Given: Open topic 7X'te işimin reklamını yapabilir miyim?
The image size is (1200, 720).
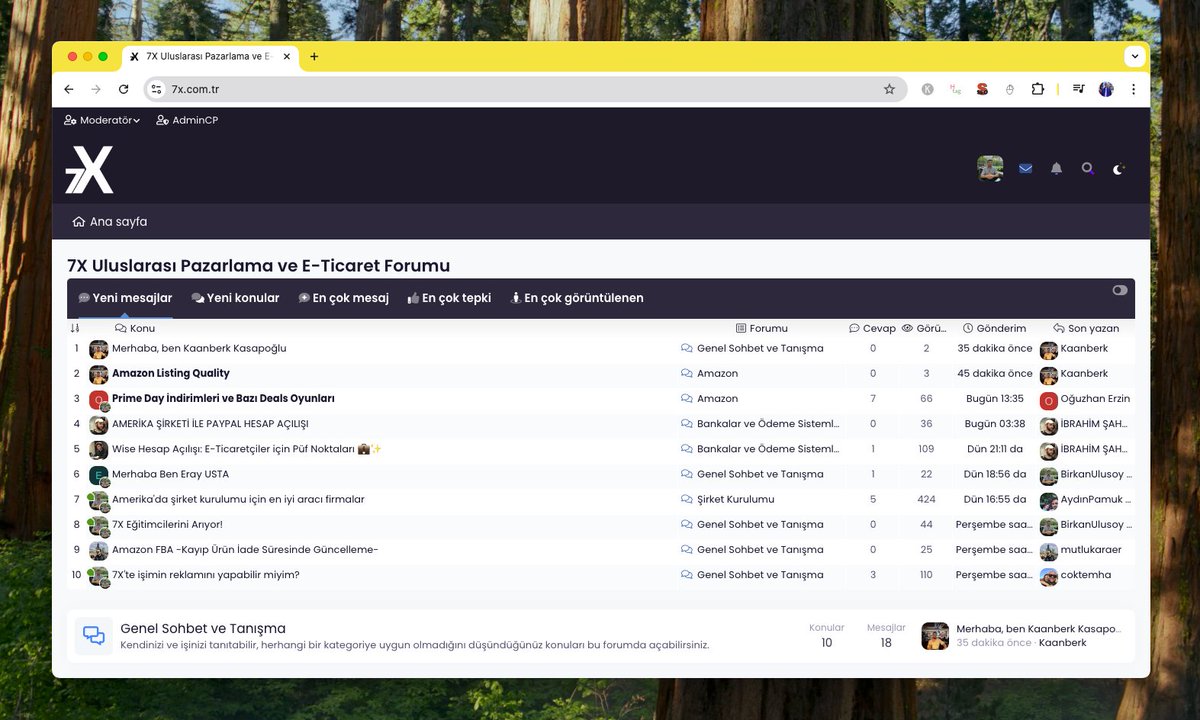Looking at the screenshot, I should 206,574.
